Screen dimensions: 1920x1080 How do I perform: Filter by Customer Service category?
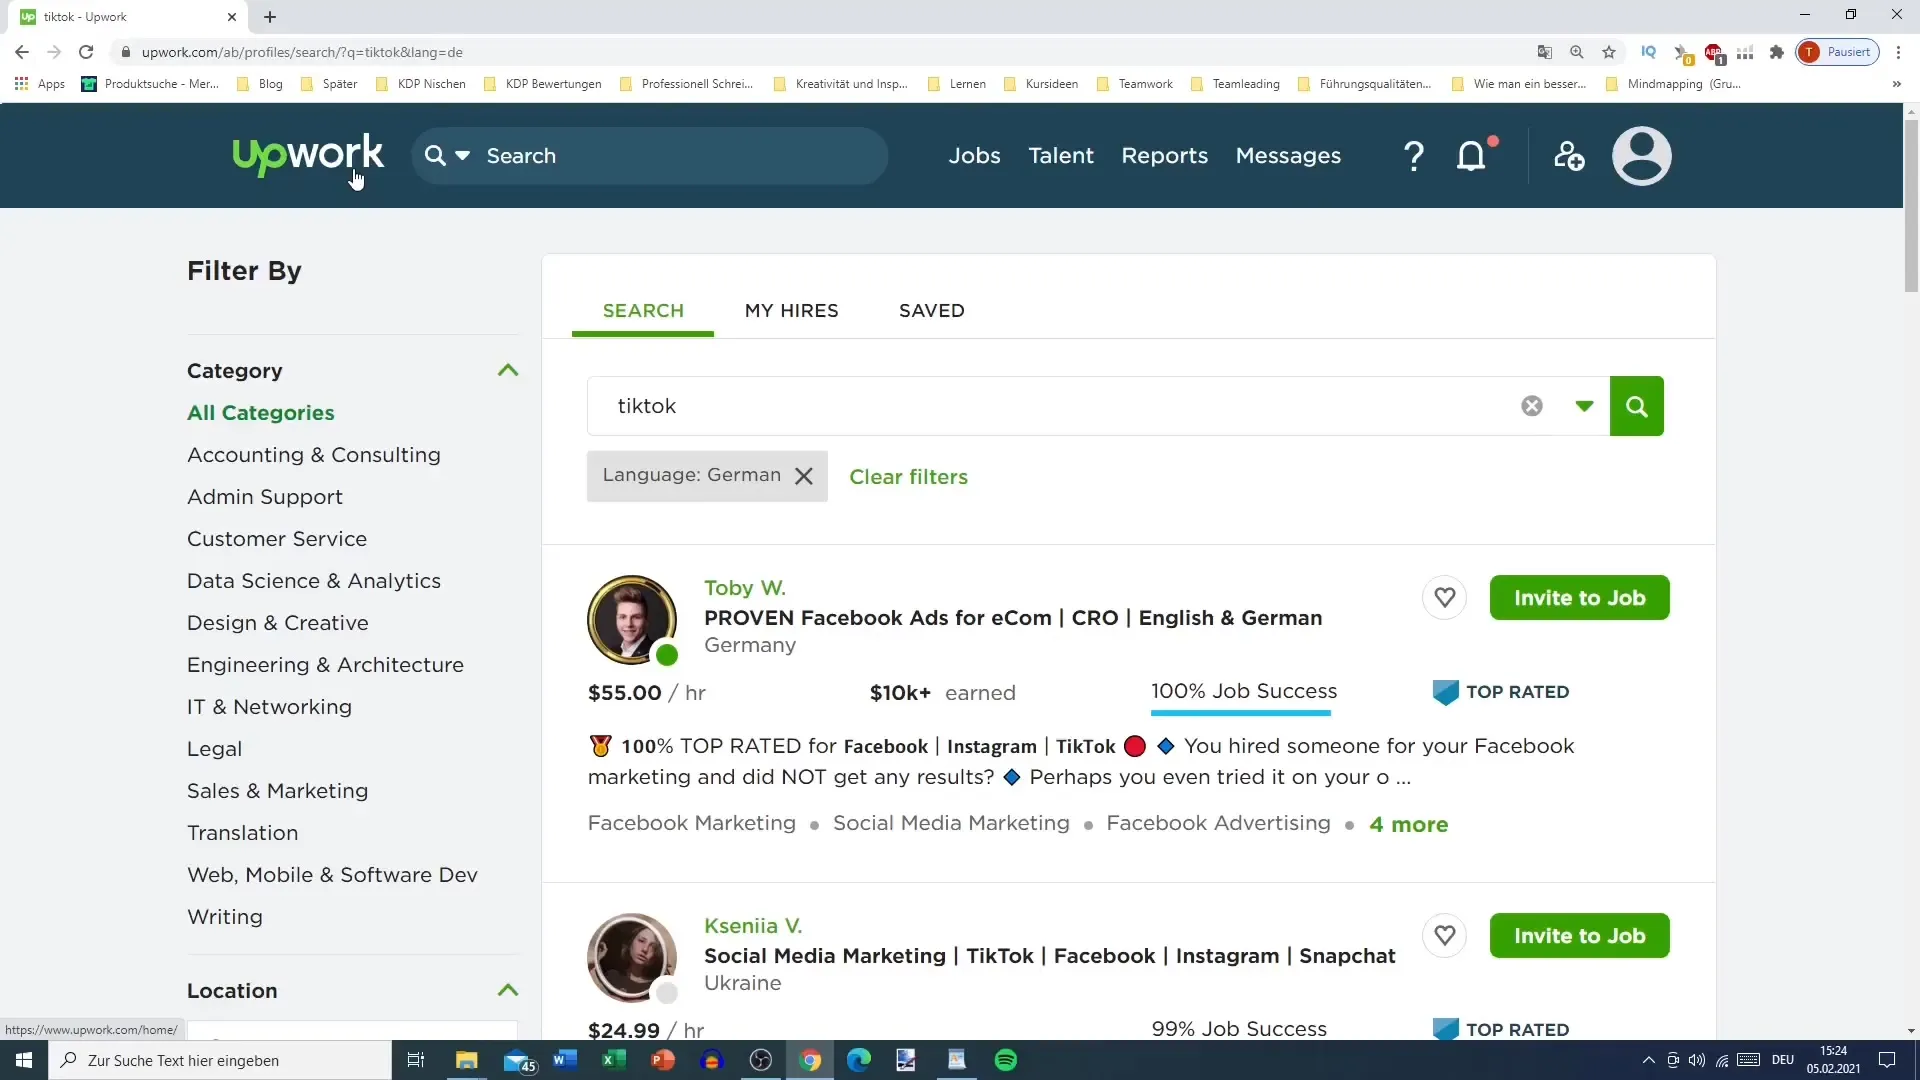coord(276,539)
